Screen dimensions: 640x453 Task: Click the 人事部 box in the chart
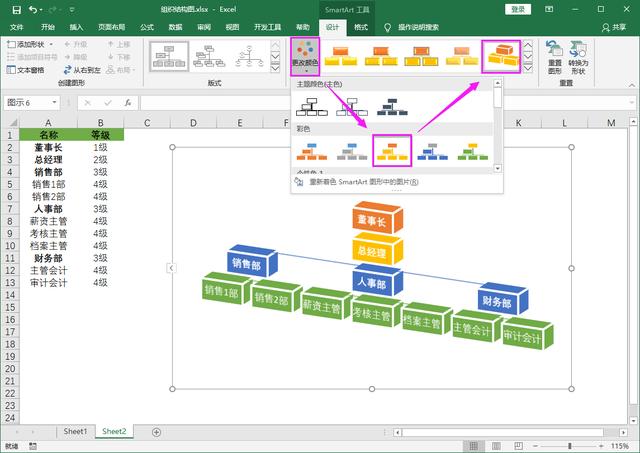376,281
